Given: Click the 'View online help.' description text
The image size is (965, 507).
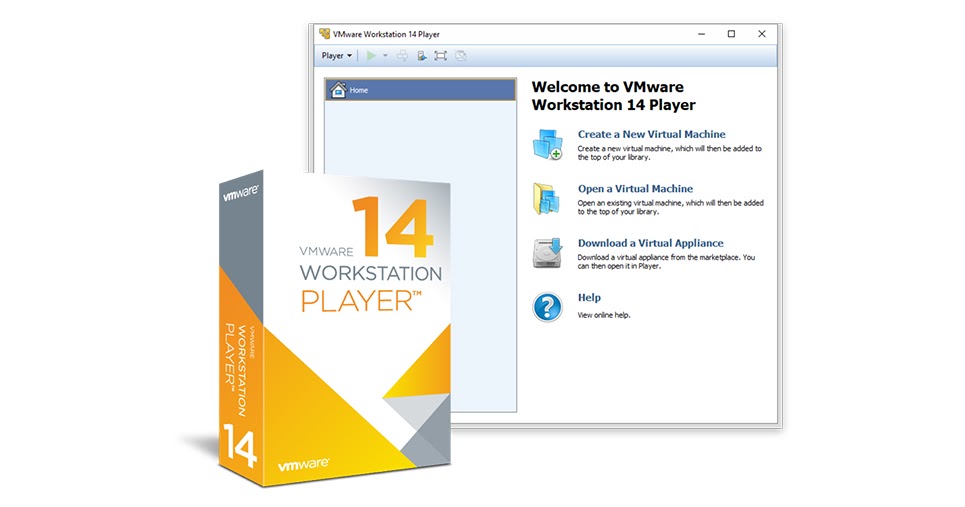Looking at the screenshot, I should (x=604, y=315).
